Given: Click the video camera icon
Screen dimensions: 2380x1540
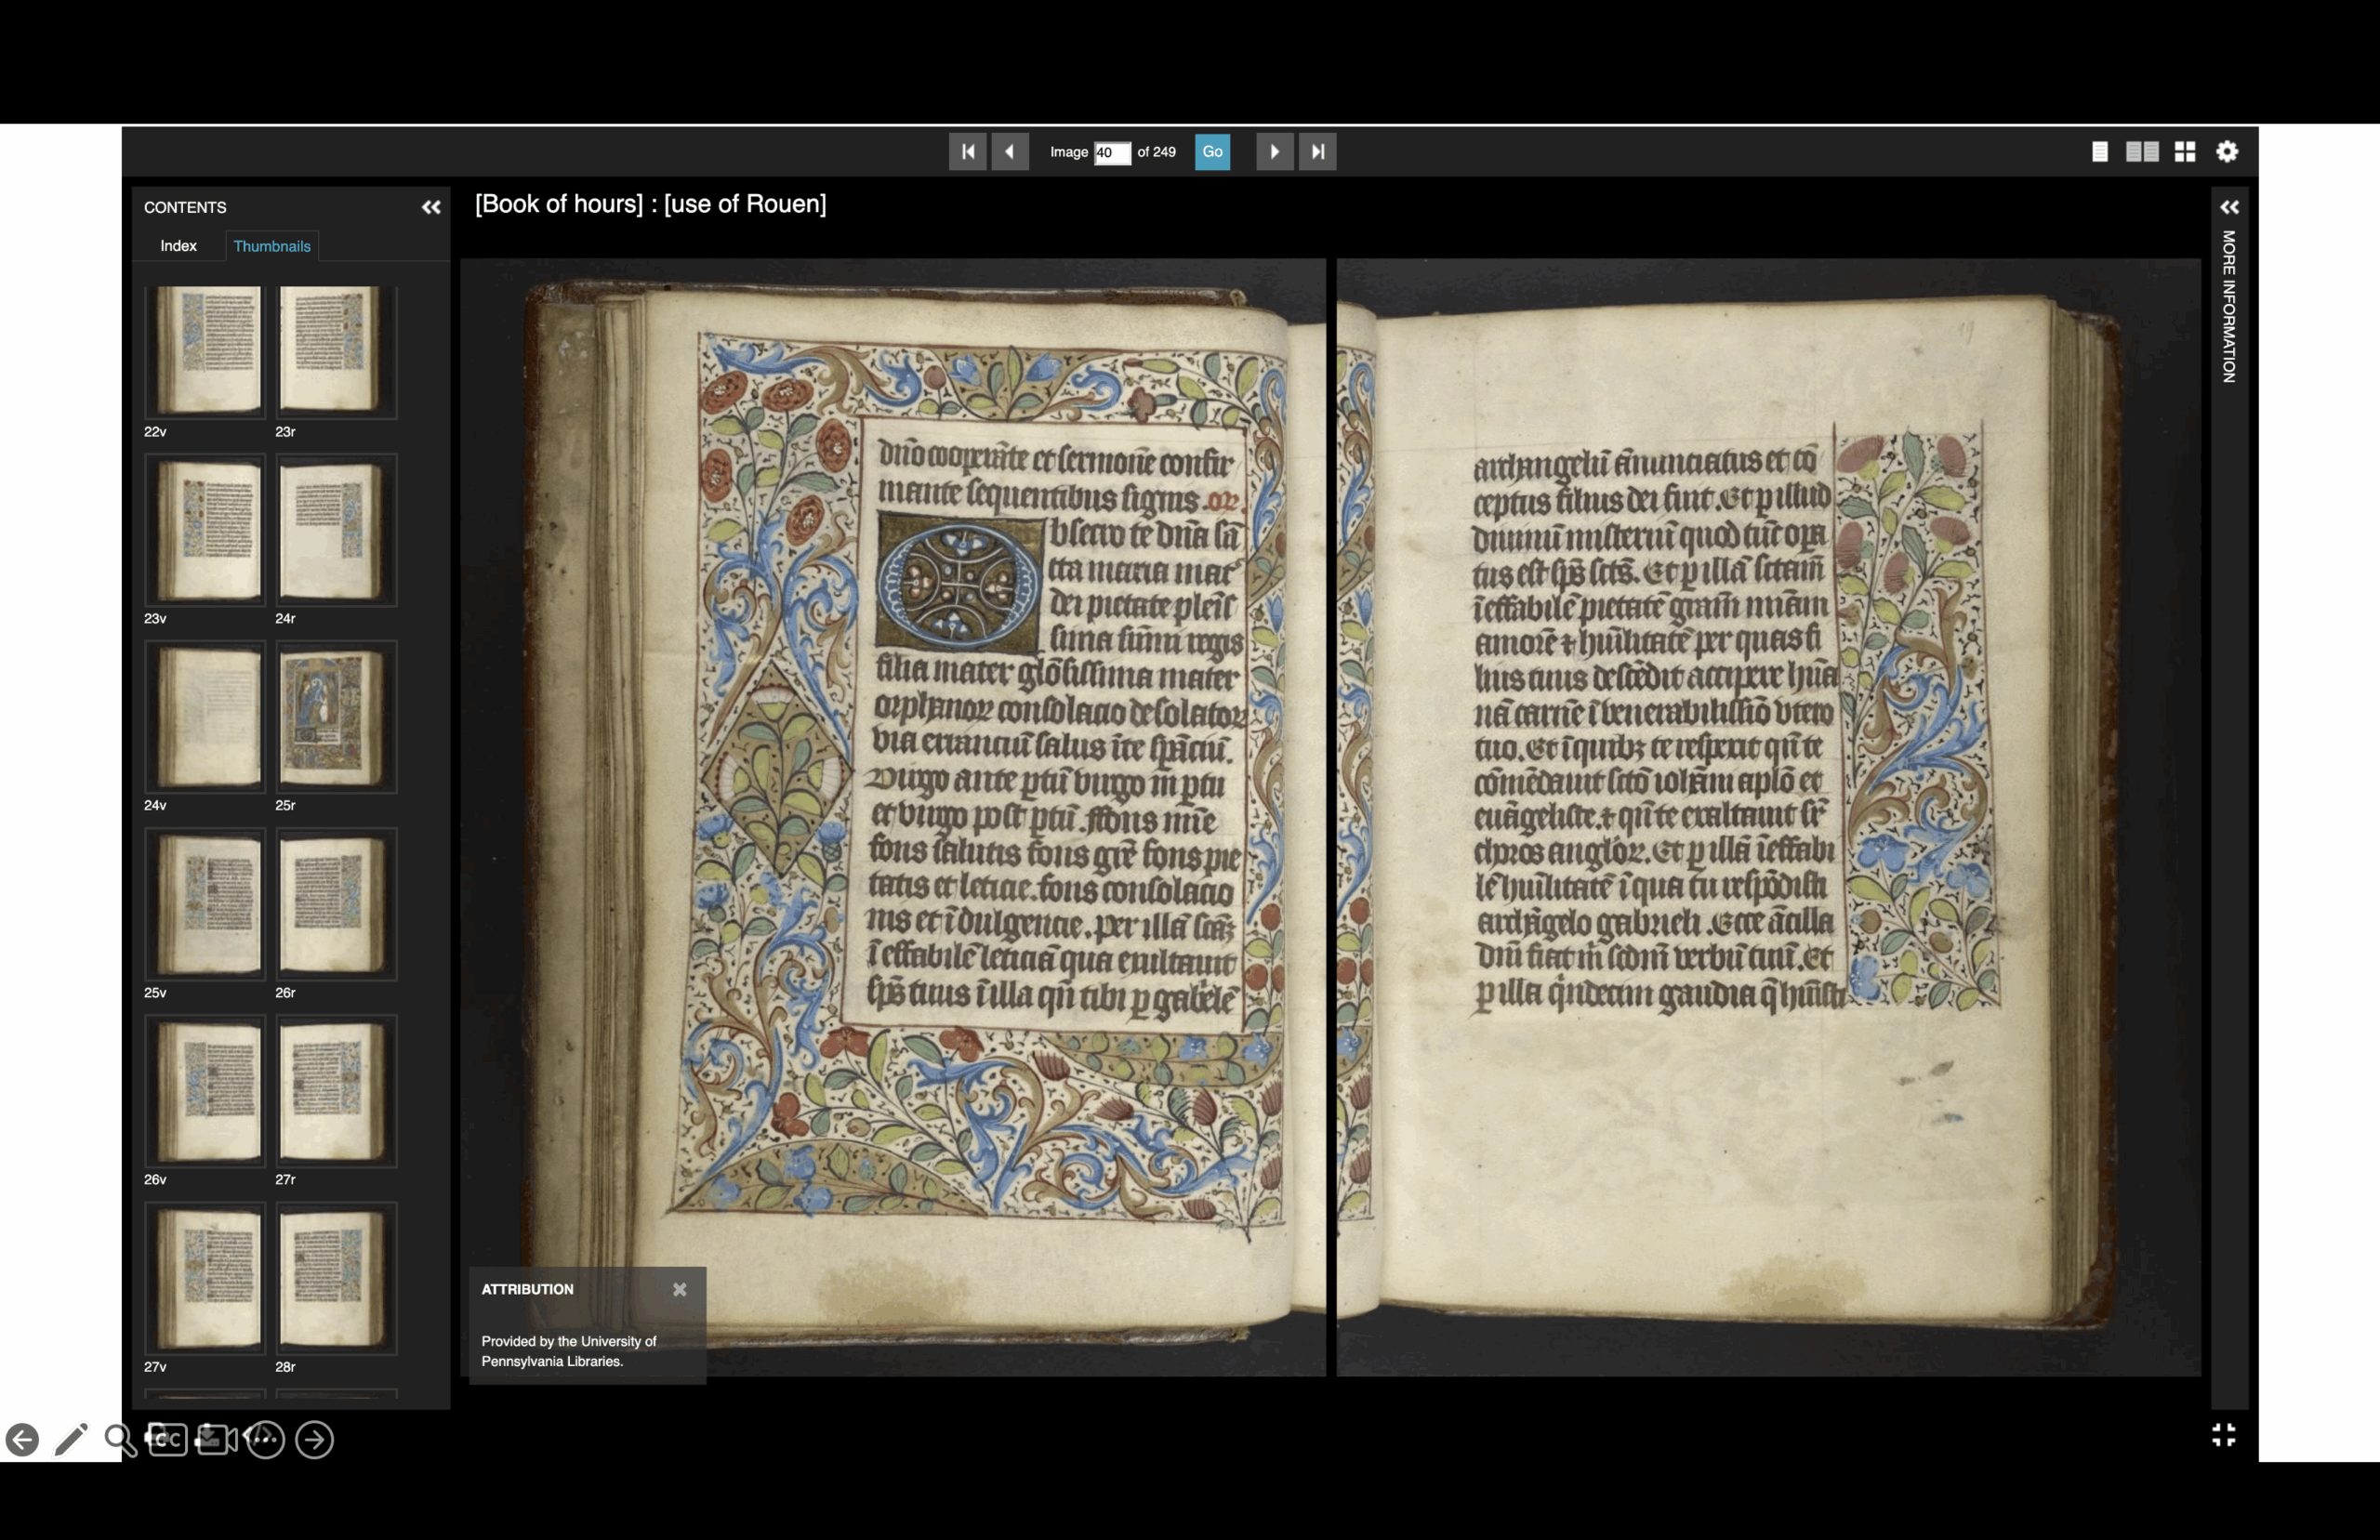Looking at the screenshot, I should (215, 1439).
